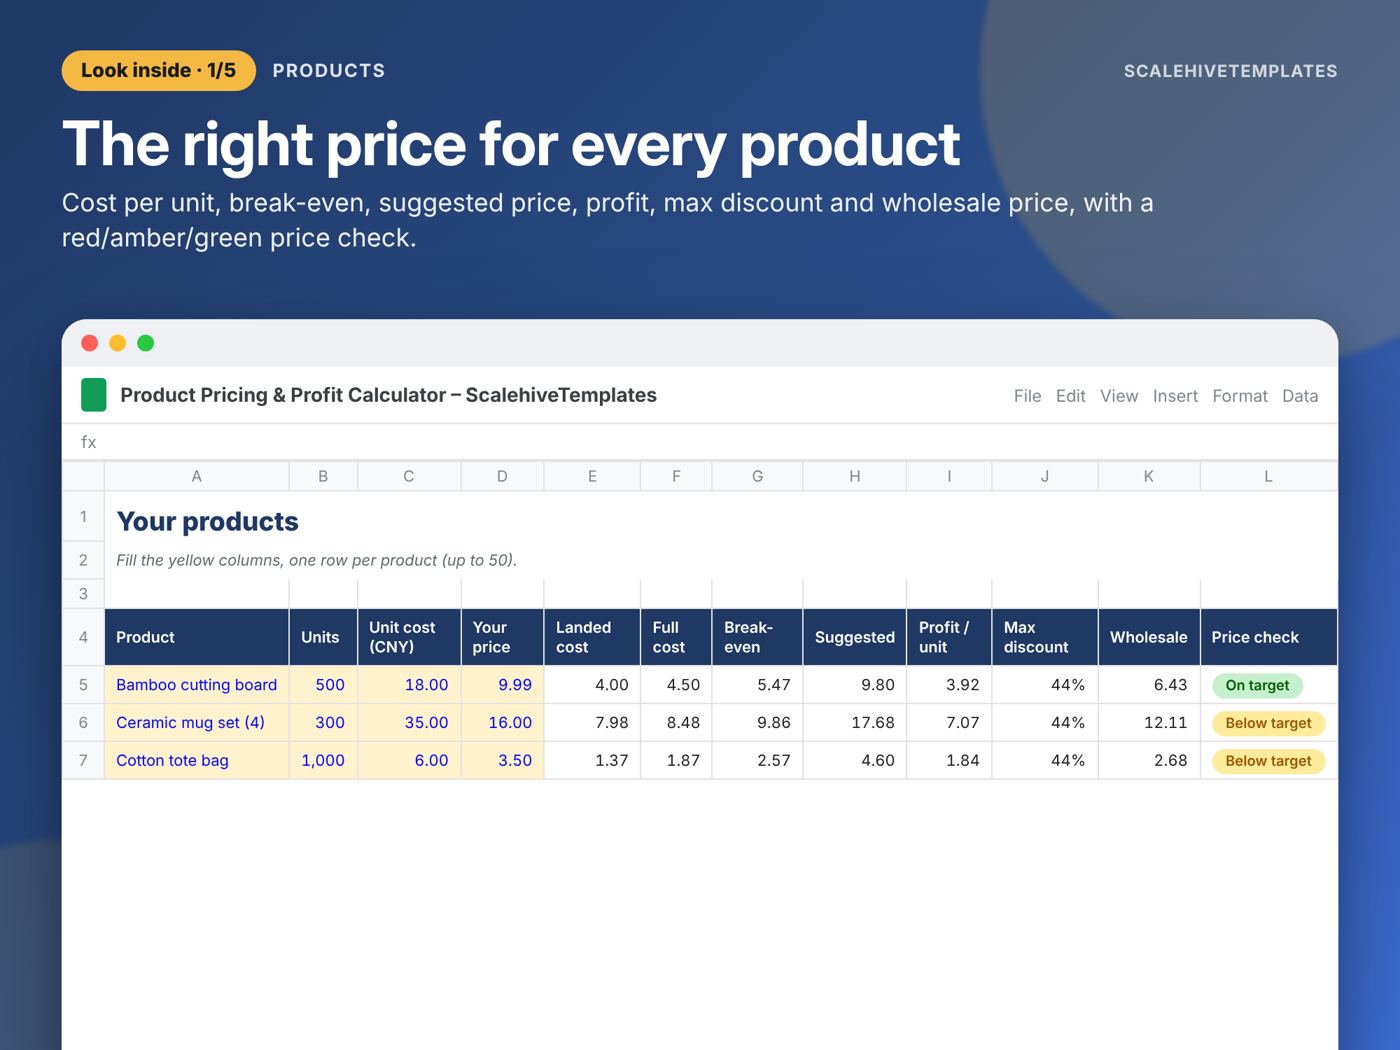Open the Insert menu
The height and width of the screenshot is (1050, 1400).
coord(1175,396)
